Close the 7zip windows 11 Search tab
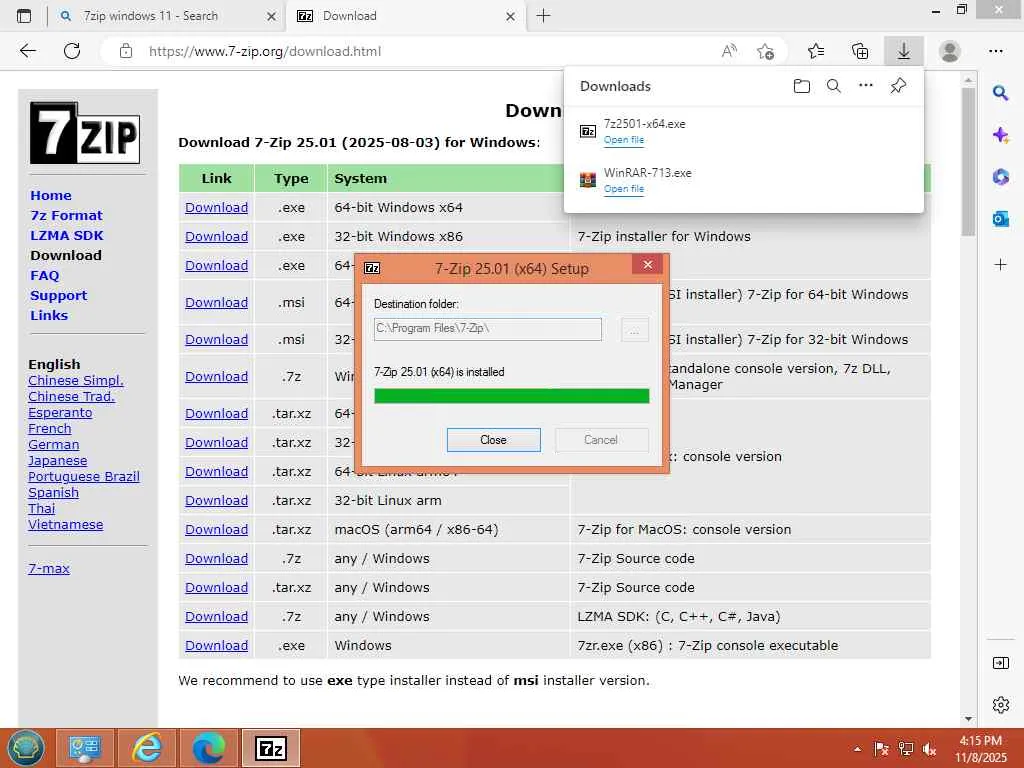Image resolution: width=1024 pixels, height=768 pixels. (271, 16)
